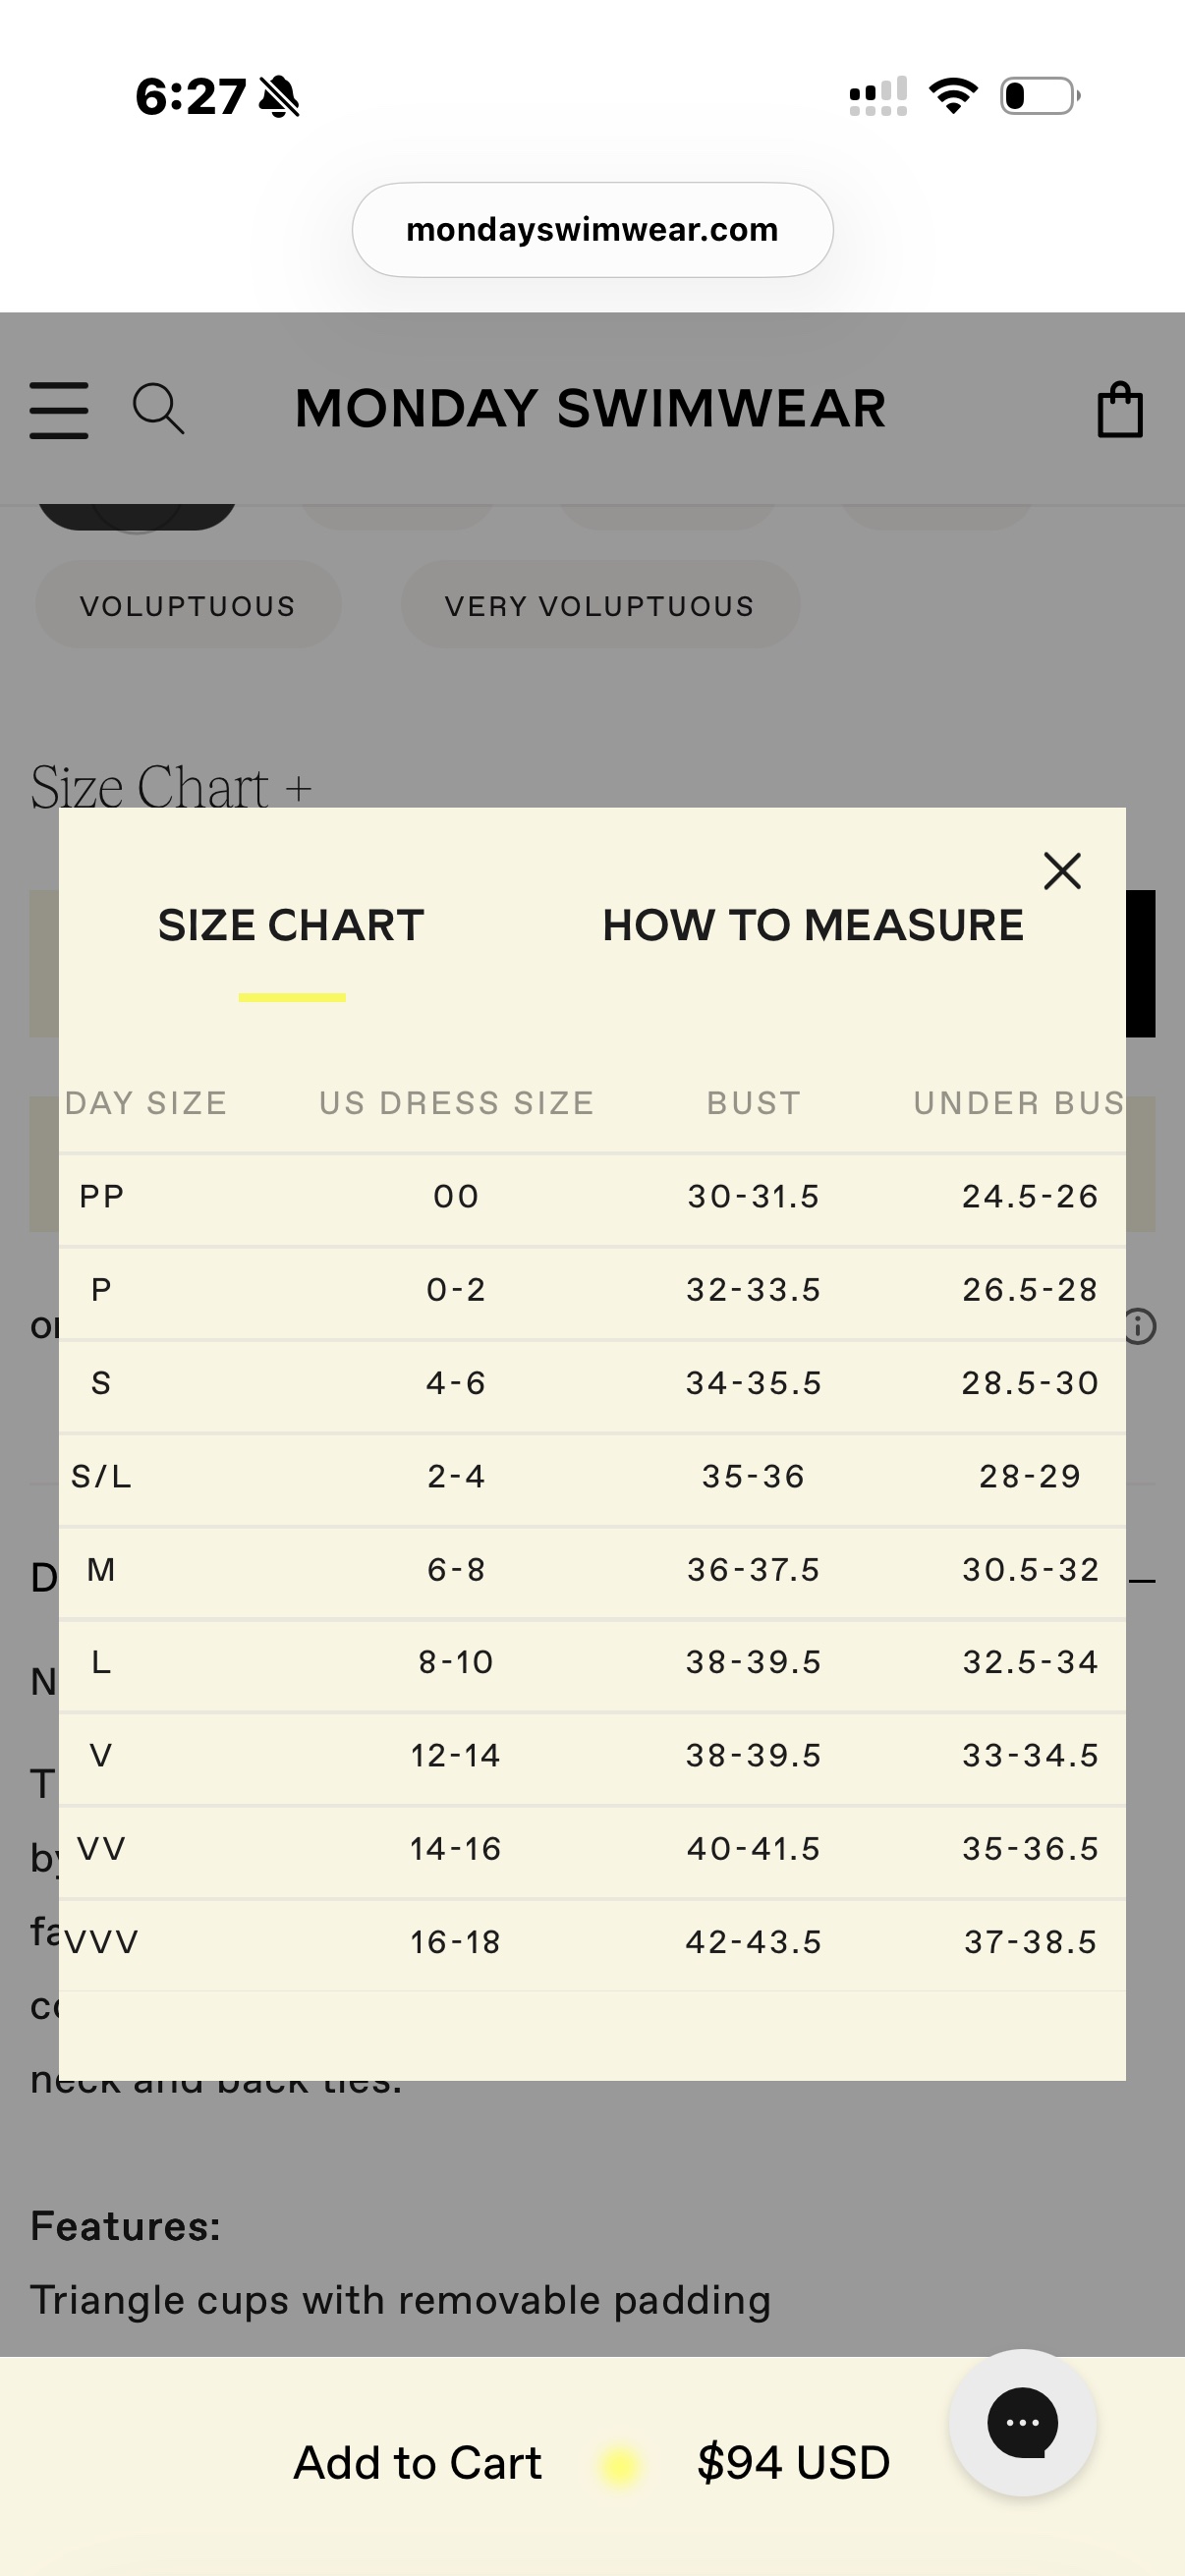The width and height of the screenshot is (1185, 2576).
Task: Tap the muted bell status icon
Action: coord(279,97)
